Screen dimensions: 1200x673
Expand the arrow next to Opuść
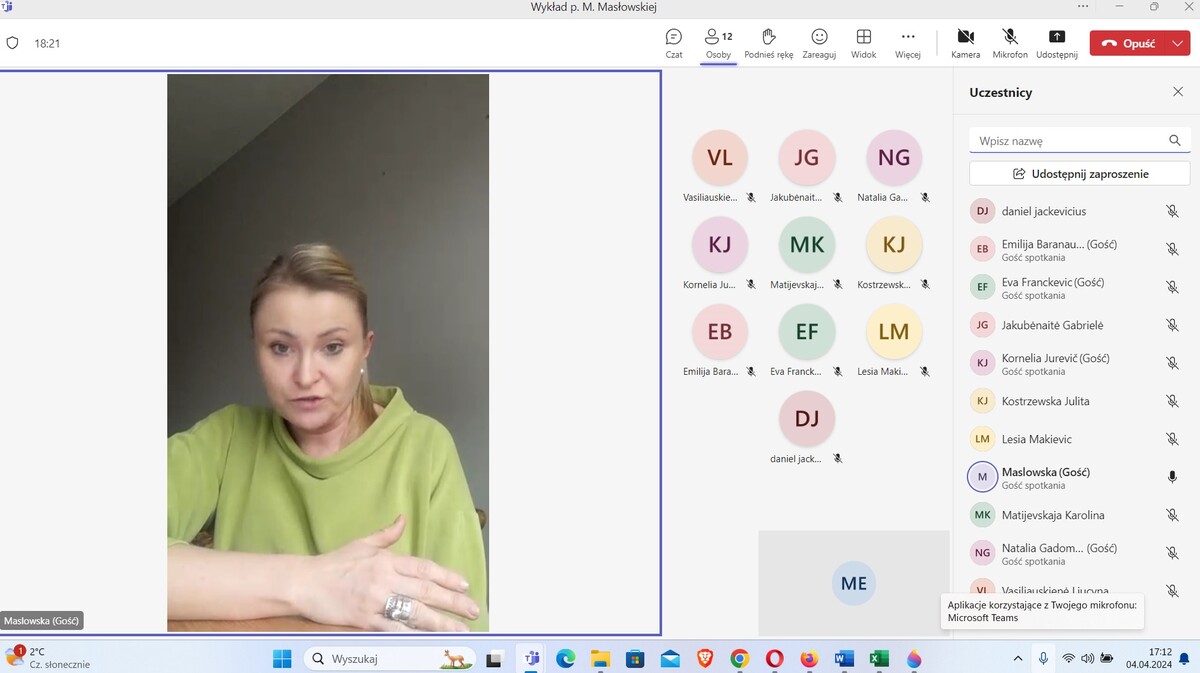(1178, 43)
